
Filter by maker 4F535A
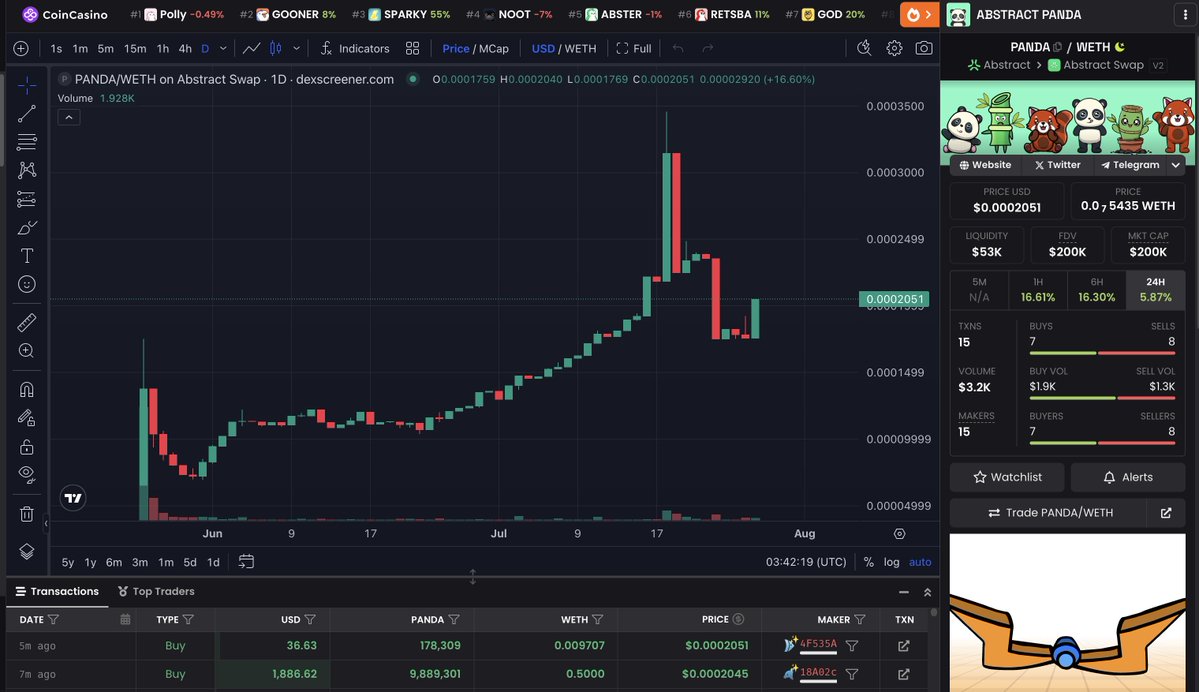tap(852, 645)
